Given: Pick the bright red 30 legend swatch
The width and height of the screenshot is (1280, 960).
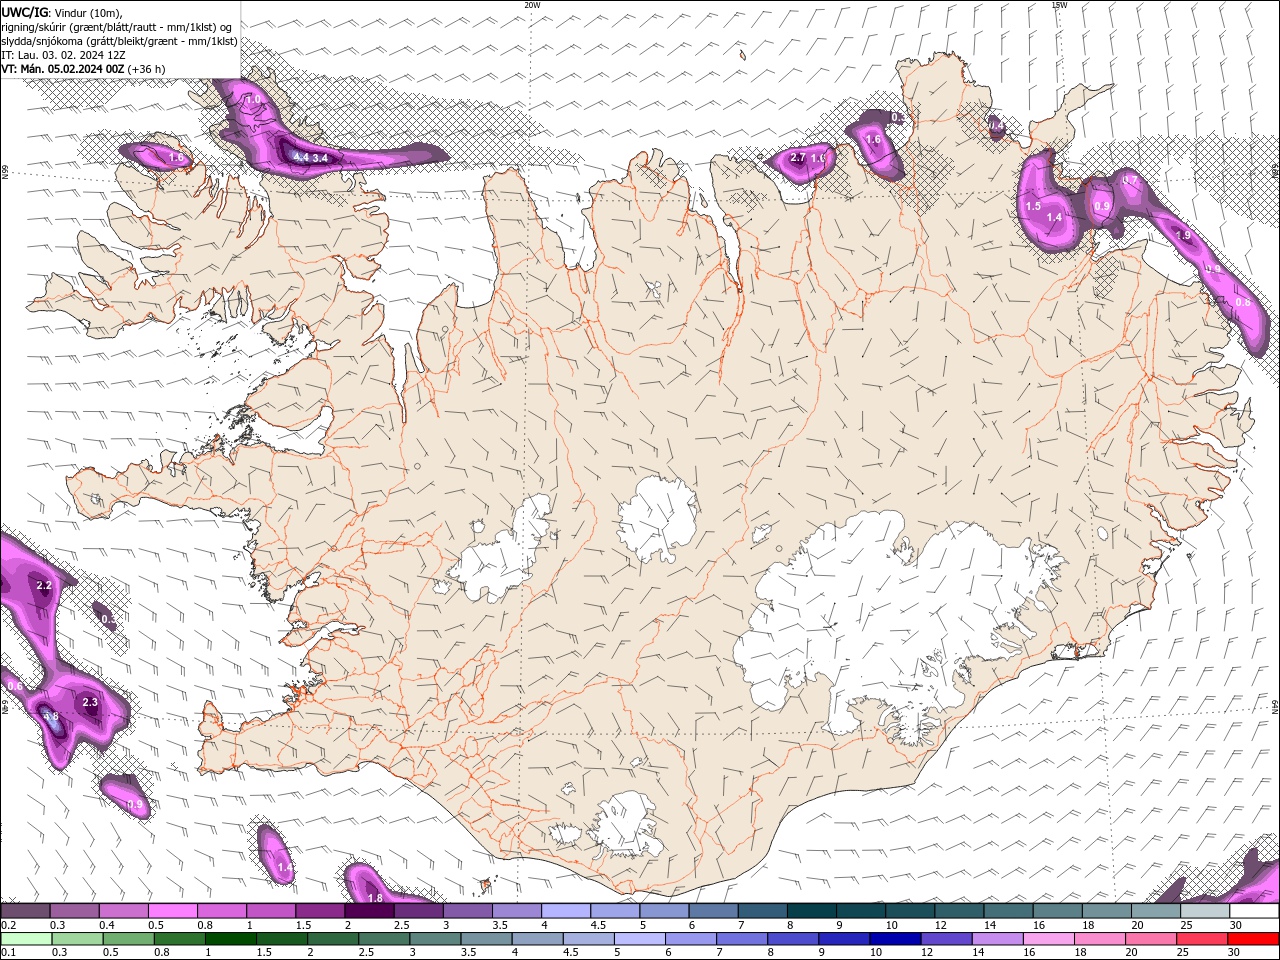Looking at the screenshot, I should click(x=1253, y=939).
